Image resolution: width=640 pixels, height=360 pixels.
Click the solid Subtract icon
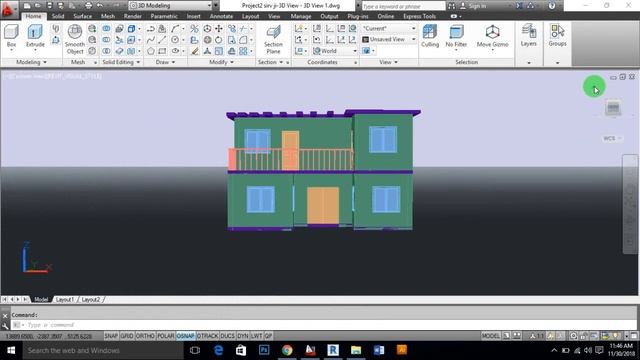click(x=106, y=40)
